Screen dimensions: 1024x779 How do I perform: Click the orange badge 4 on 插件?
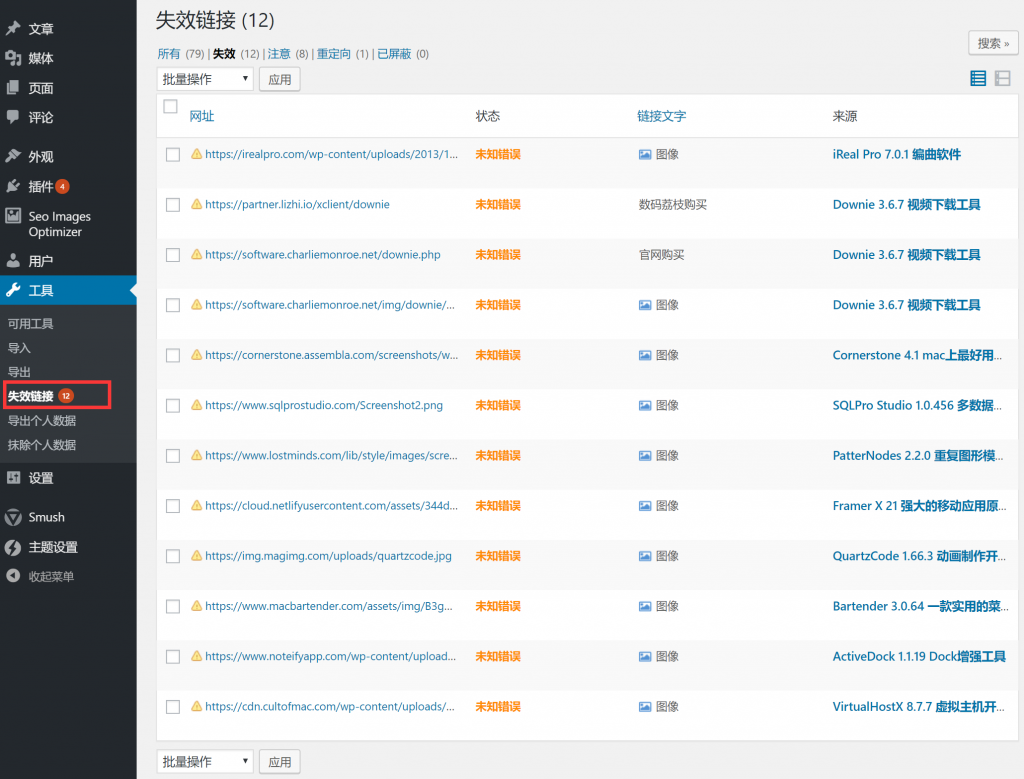pos(63,186)
